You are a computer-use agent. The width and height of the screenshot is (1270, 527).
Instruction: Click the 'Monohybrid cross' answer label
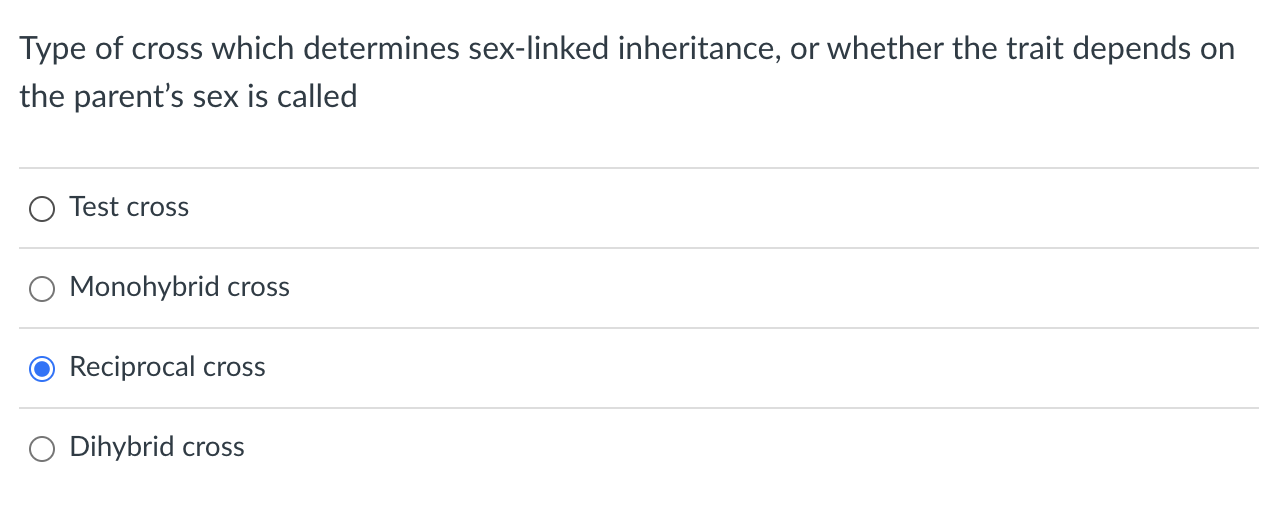pyautogui.click(x=180, y=287)
